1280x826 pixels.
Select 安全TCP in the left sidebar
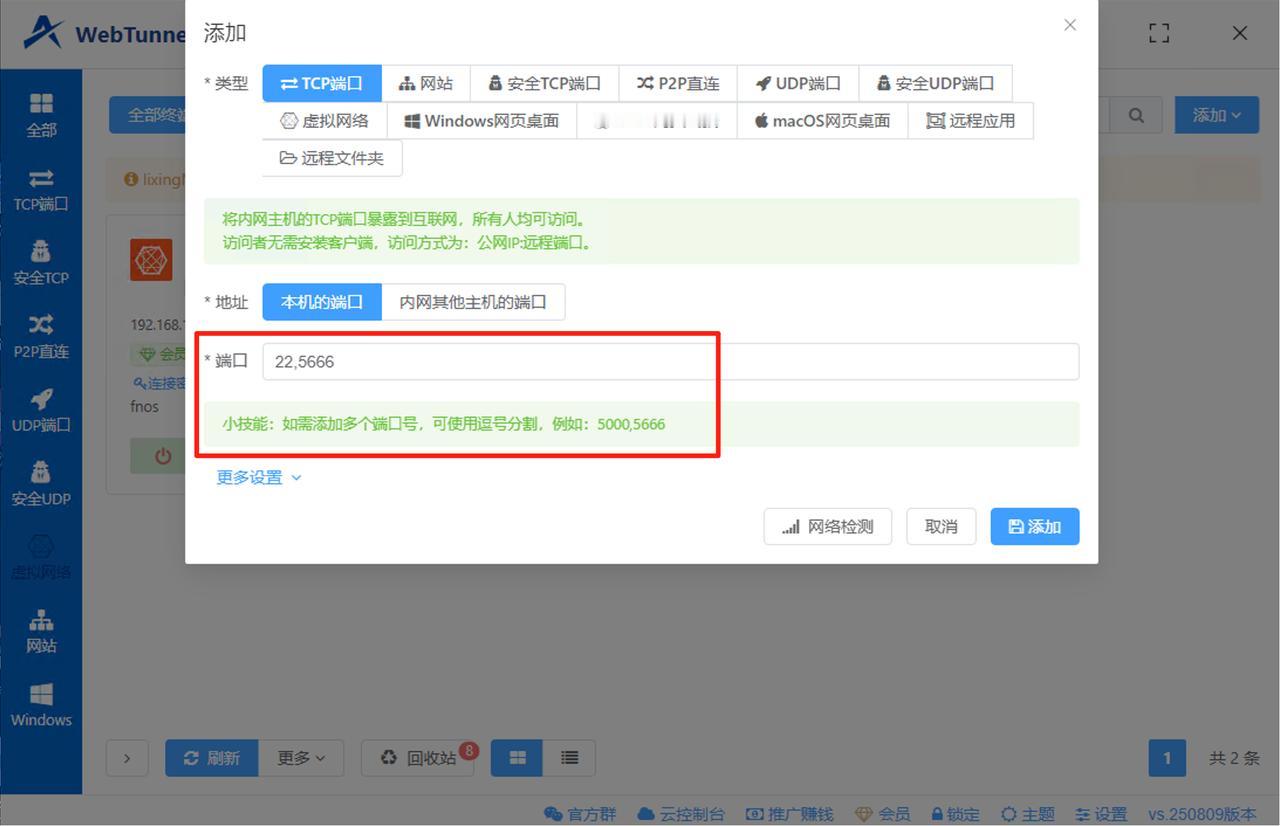40,263
